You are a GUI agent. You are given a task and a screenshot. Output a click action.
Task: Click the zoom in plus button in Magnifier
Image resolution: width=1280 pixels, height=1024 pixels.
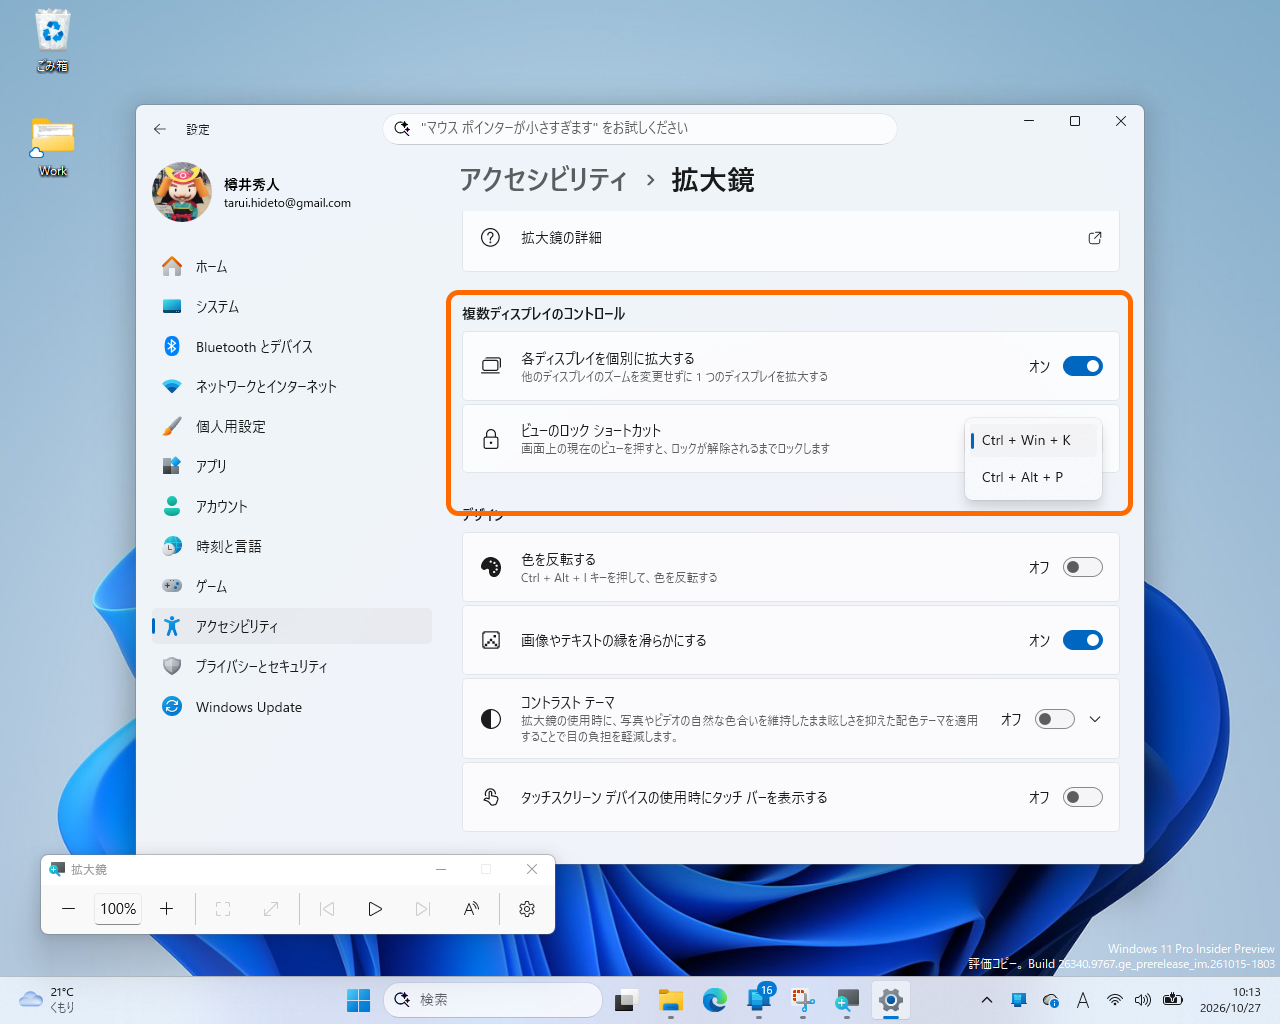tap(167, 909)
